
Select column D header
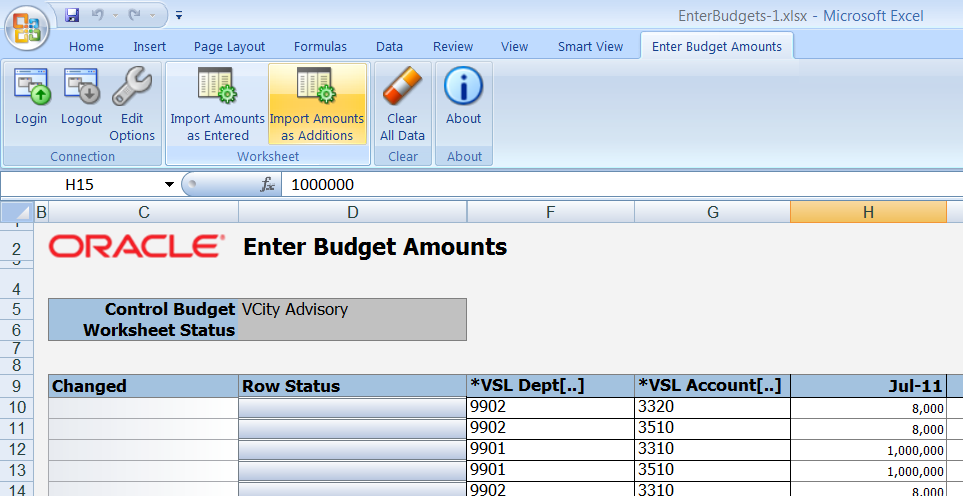click(x=353, y=212)
